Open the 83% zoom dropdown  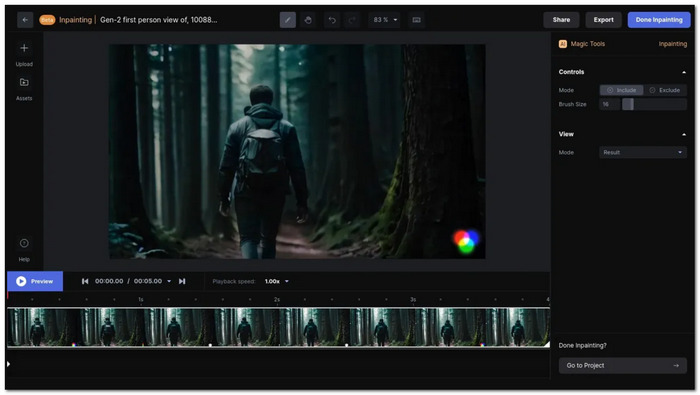[385, 20]
